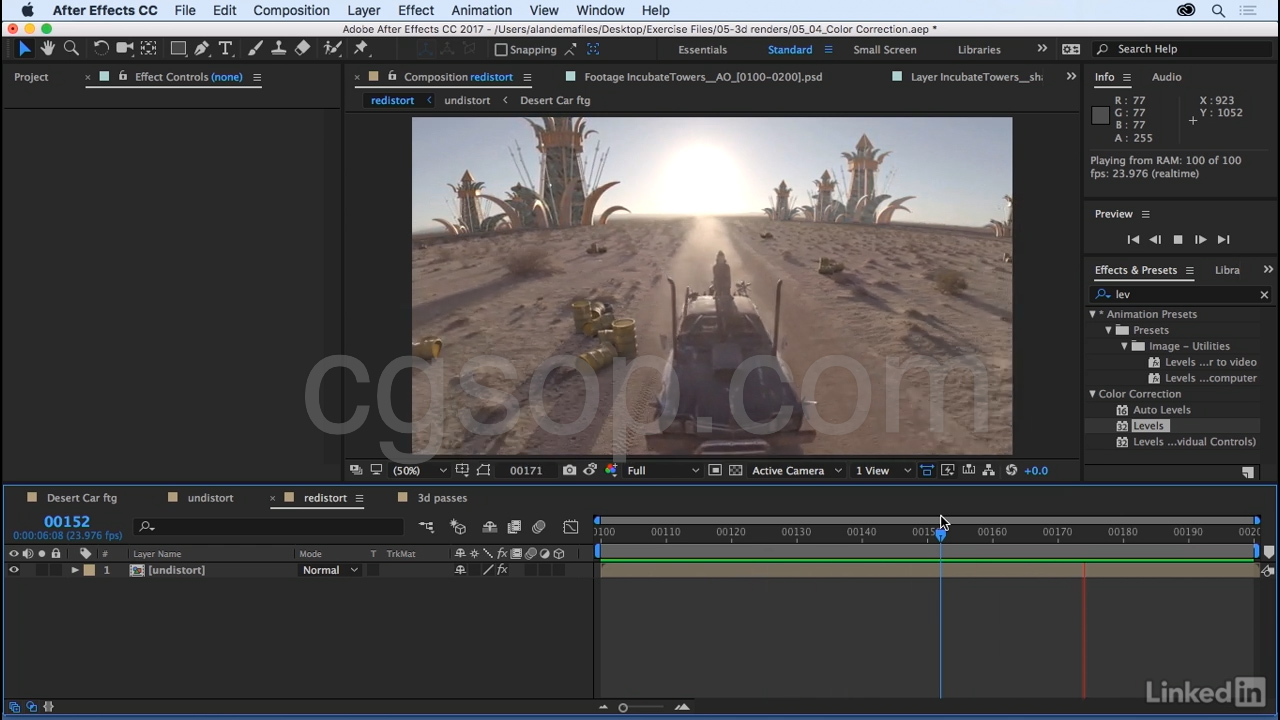
Task: Select the Zoom tool in toolbar
Action: (x=71, y=48)
